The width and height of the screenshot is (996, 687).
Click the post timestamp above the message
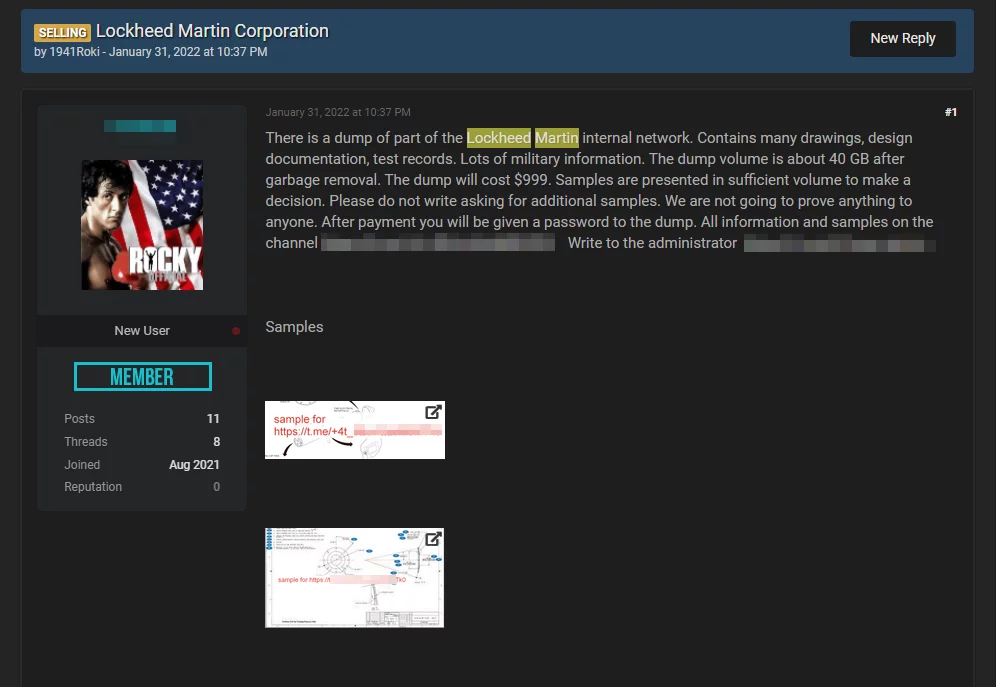[x=338, y=112]
